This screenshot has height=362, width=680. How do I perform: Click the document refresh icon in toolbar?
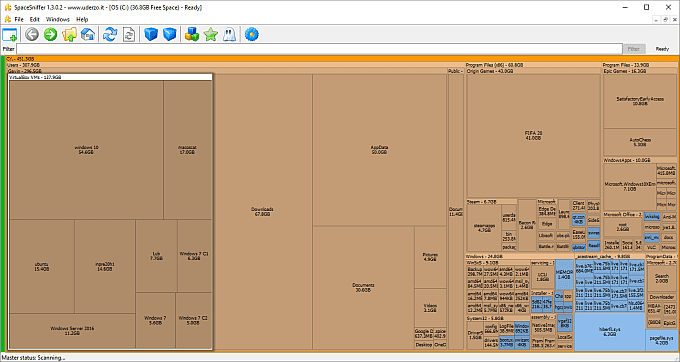(129, 34)
